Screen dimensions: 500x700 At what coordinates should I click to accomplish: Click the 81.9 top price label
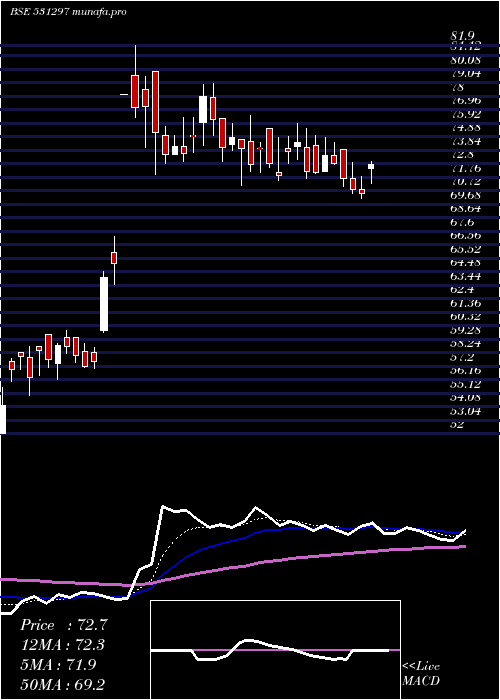[462, 36]
